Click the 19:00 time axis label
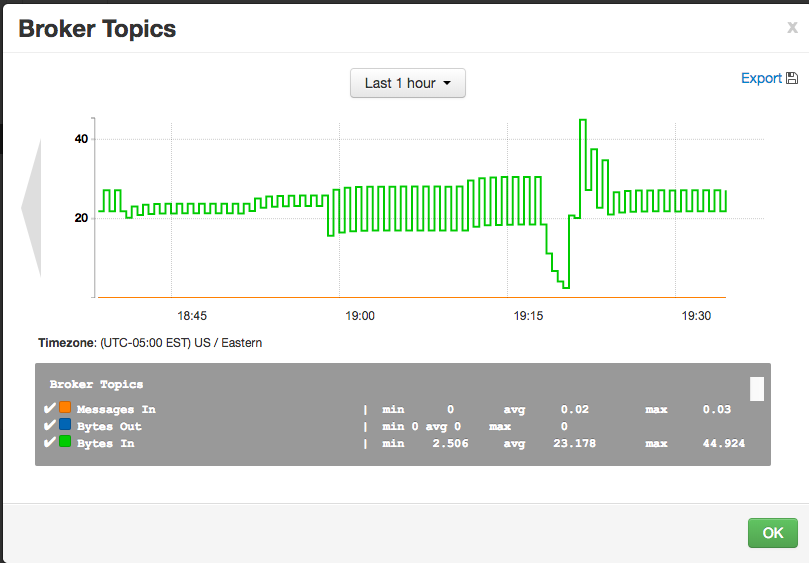Image resolution: width=809 pixels, height=563 pixels. pyautogui.click(x=360, y=316)
